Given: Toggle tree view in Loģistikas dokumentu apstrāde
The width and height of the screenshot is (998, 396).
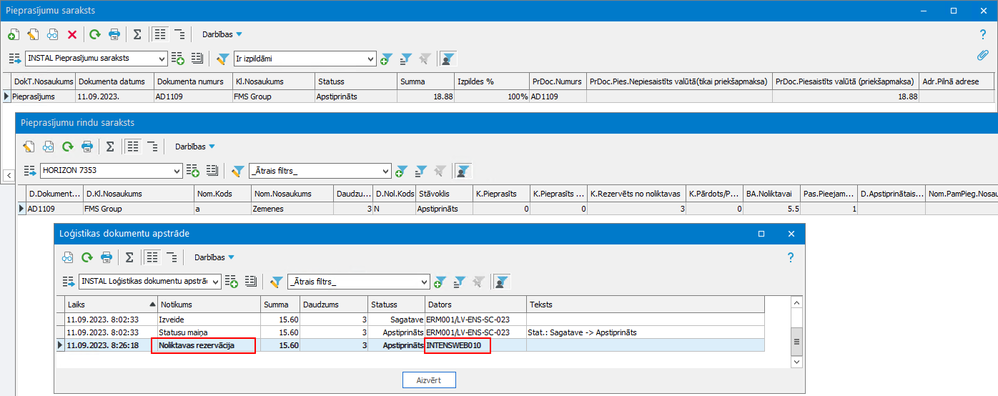Looking at the screenshot, I should [x=171, y=257].
